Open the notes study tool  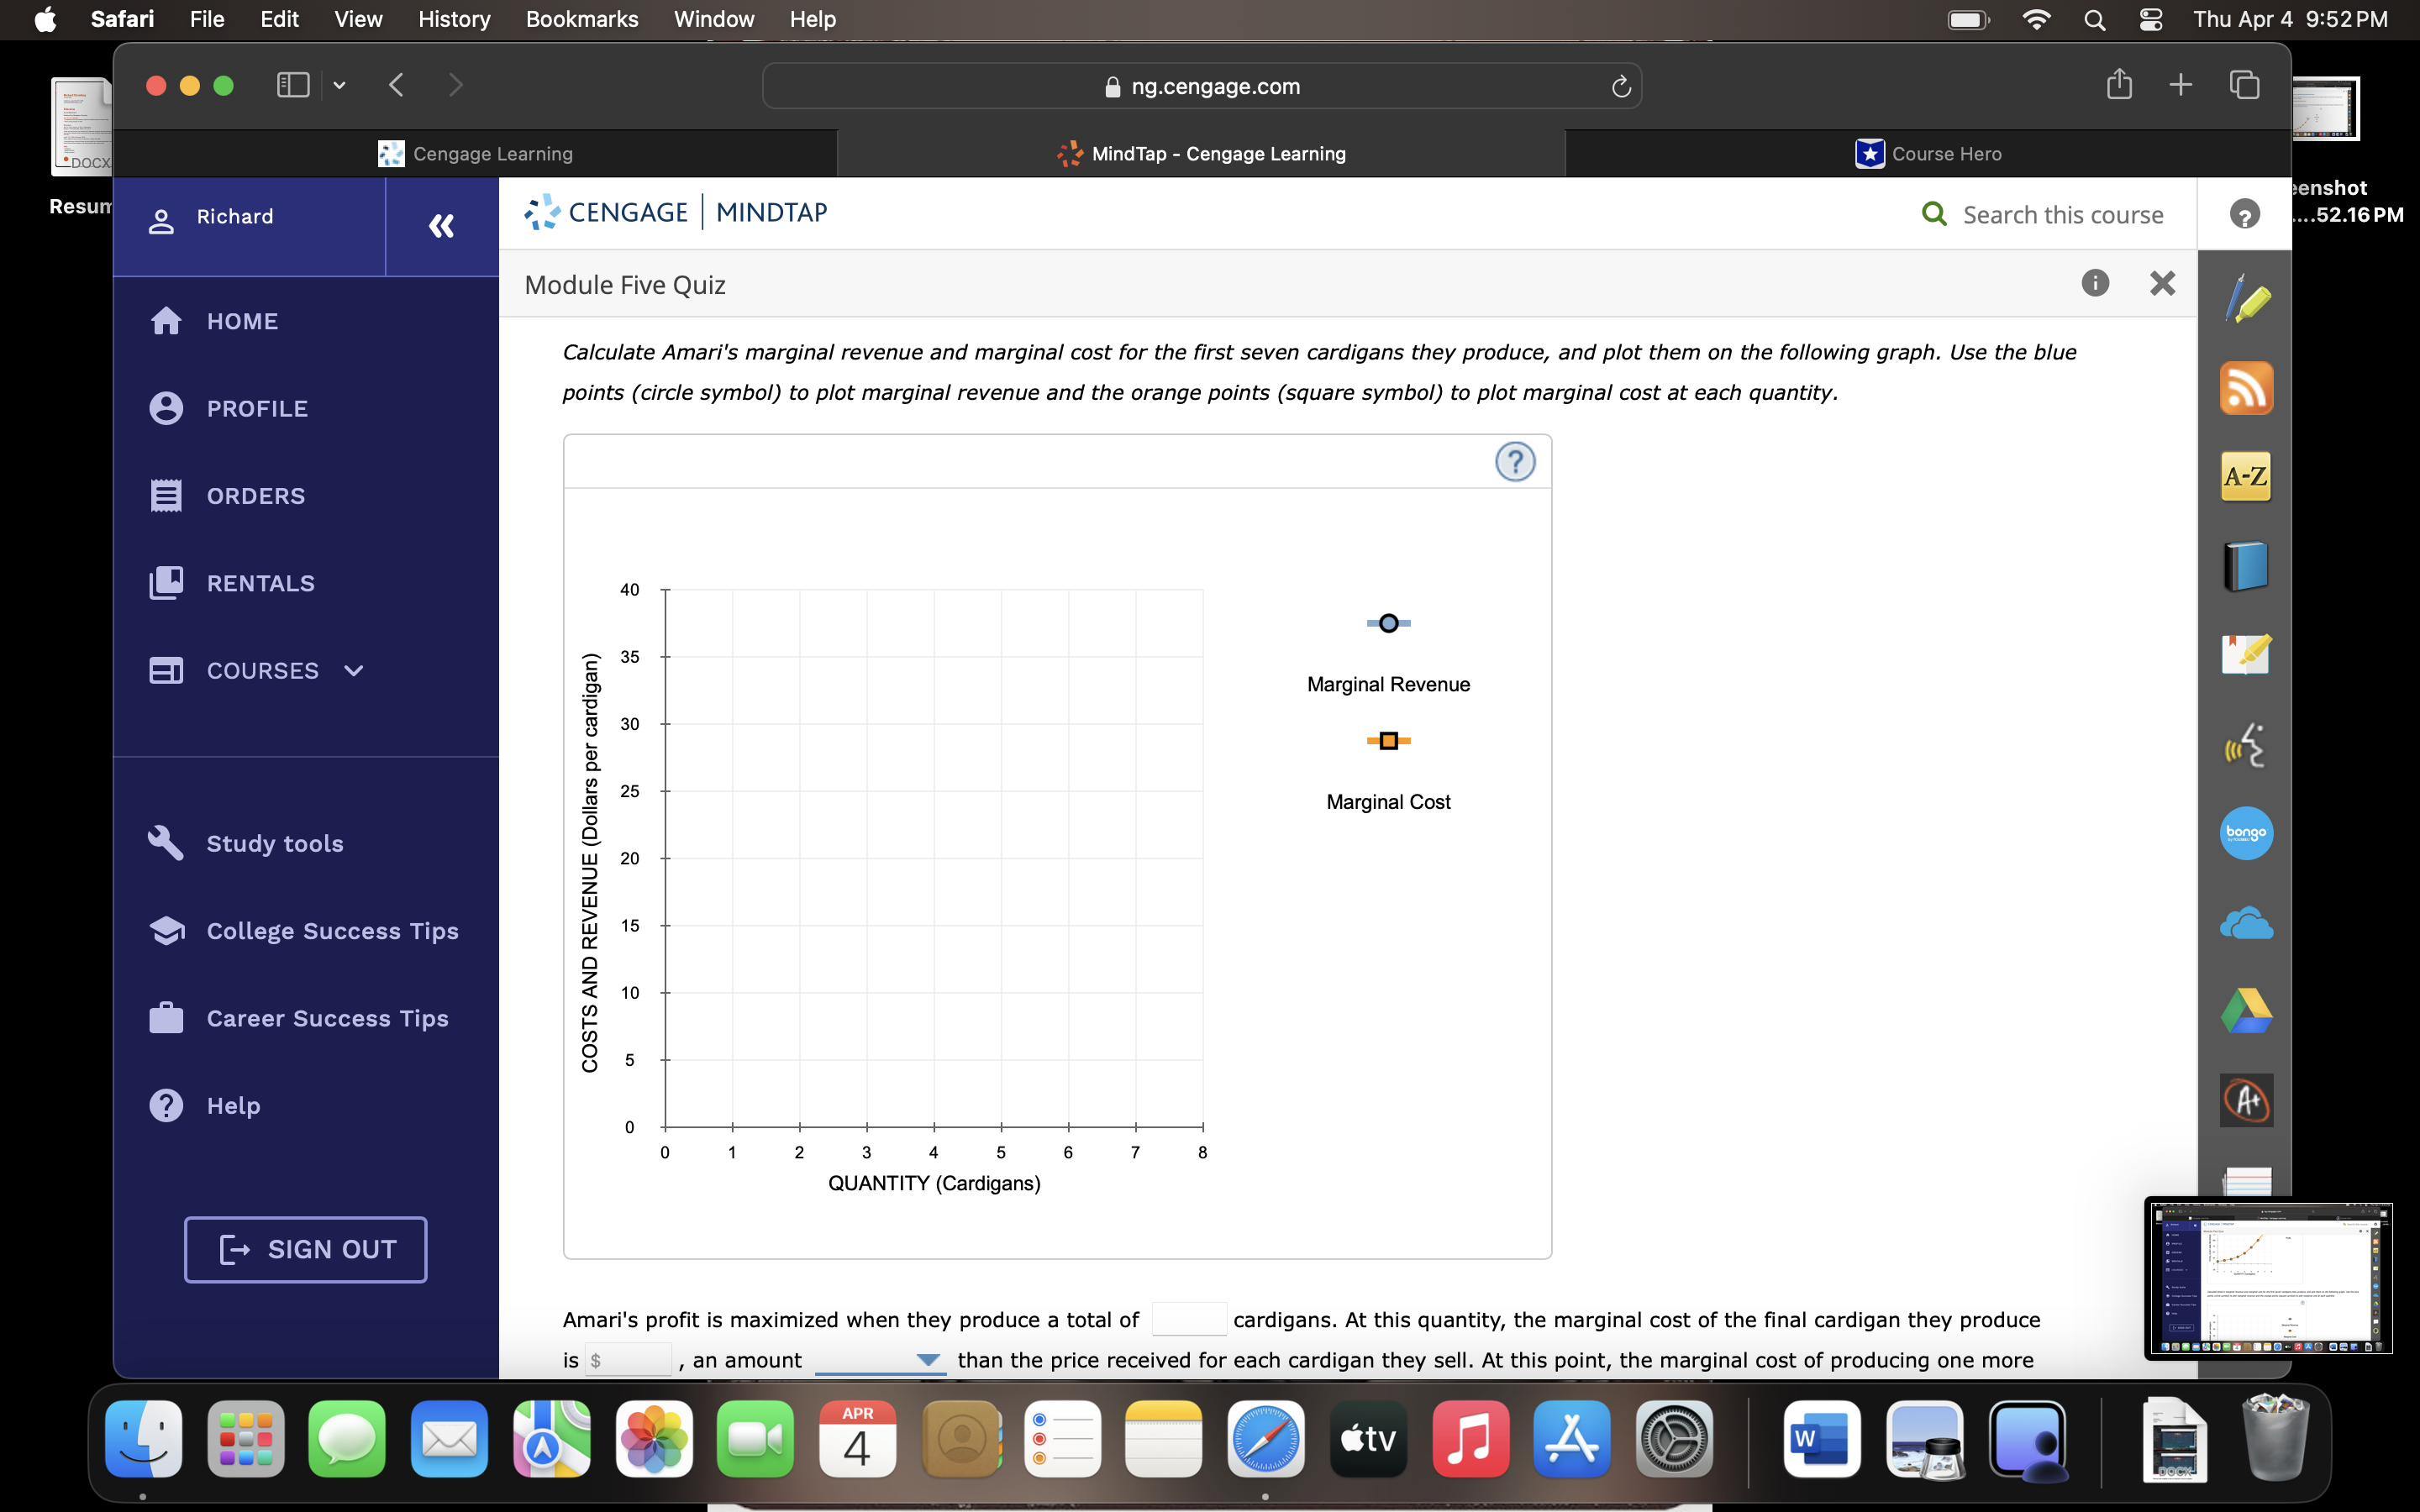[2247, 655]
